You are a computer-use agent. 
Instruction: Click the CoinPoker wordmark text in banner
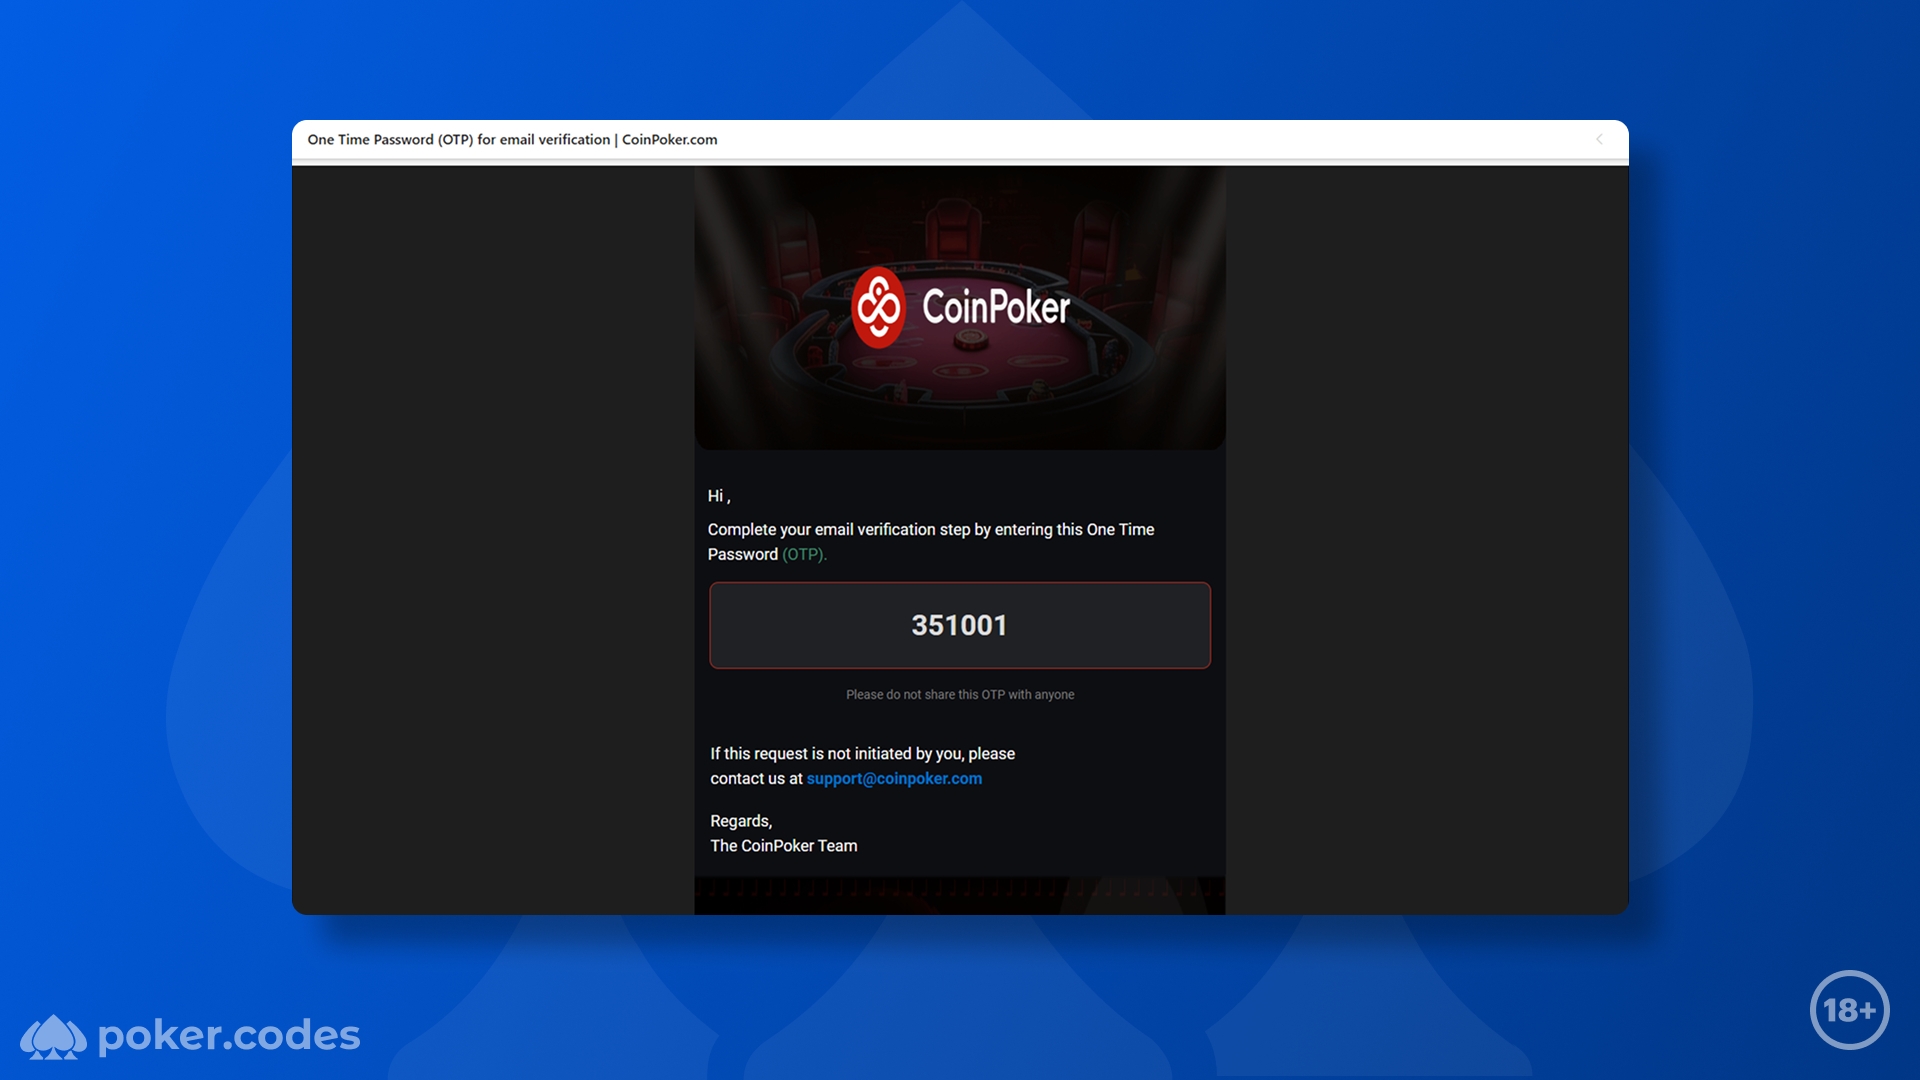(996, 307)
